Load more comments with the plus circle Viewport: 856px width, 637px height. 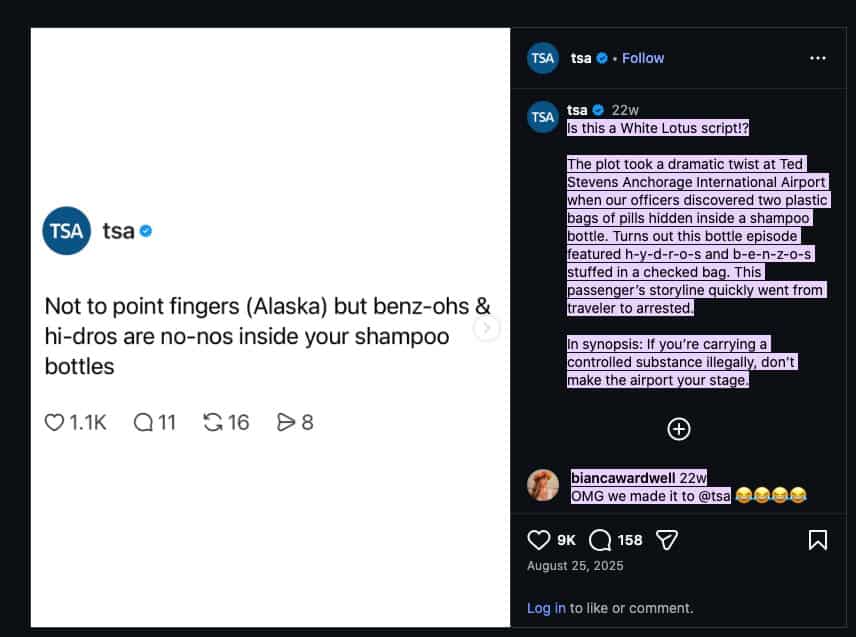pos(679,429)
